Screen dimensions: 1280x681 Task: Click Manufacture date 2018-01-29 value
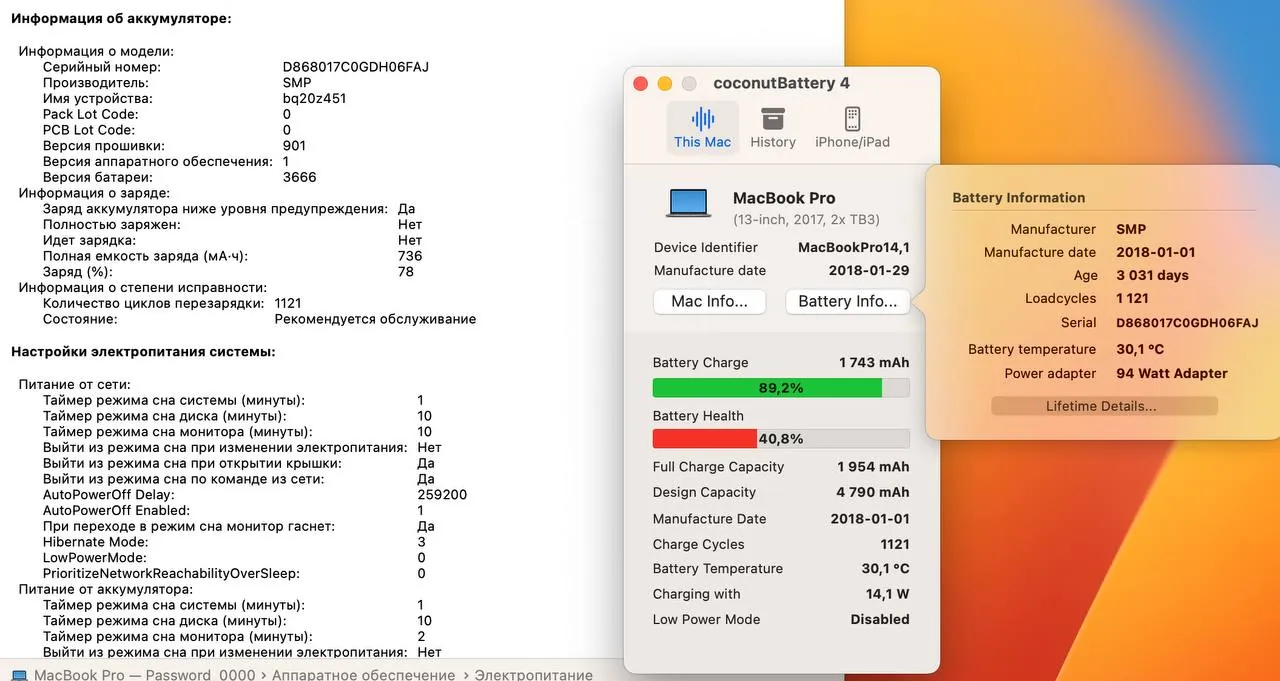[869, 270]
